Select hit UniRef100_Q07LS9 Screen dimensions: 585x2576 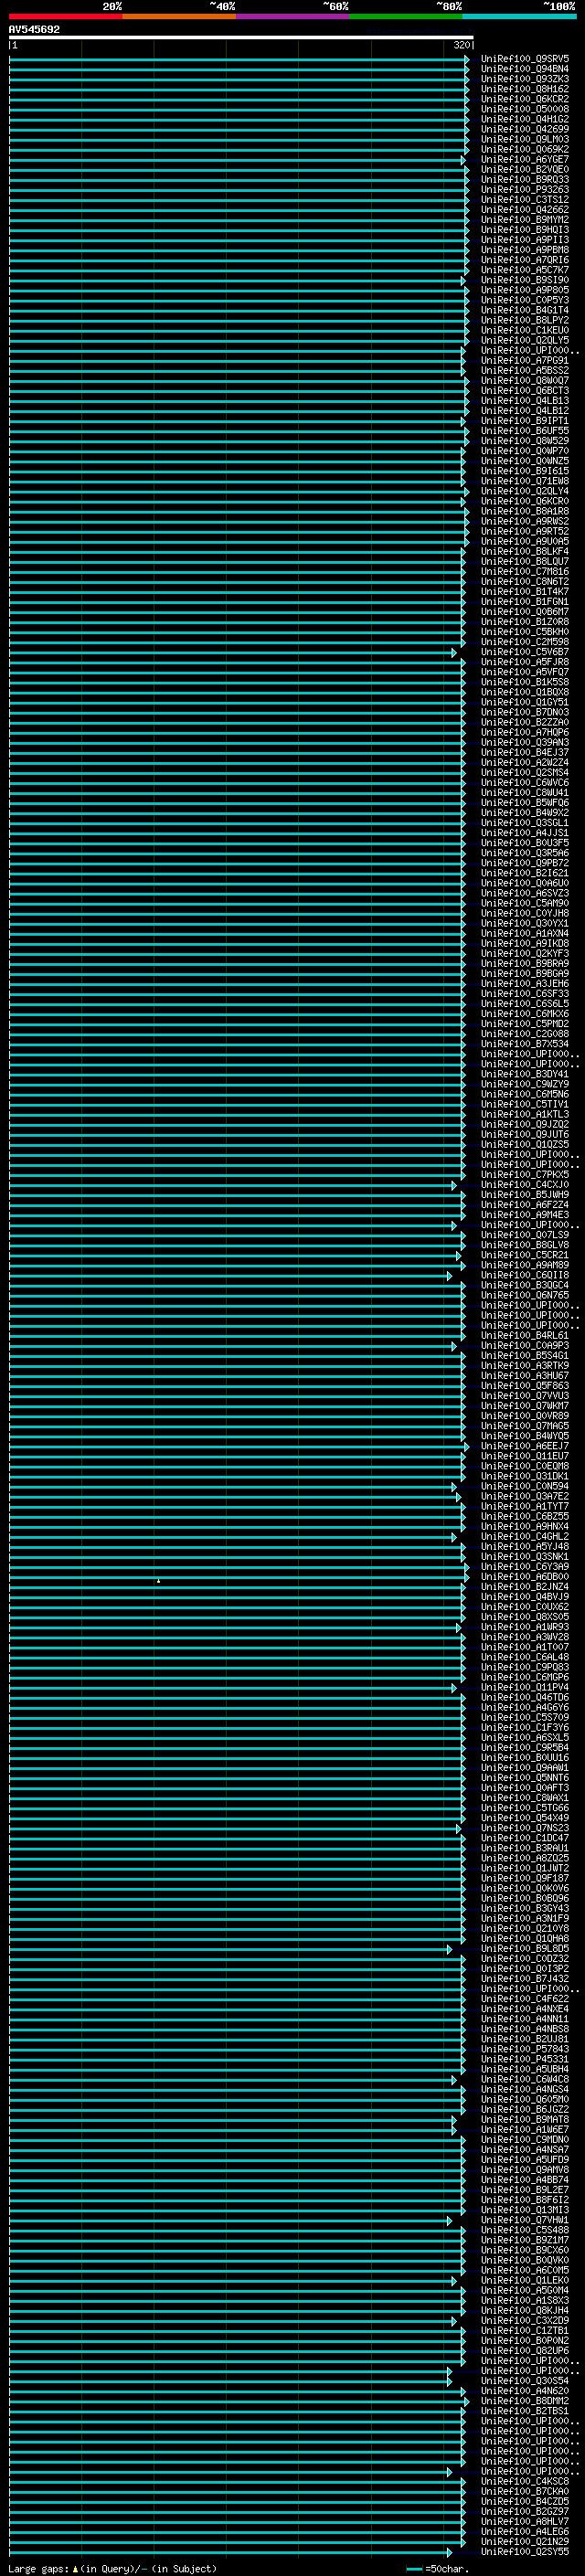(x=525, y=1235)
